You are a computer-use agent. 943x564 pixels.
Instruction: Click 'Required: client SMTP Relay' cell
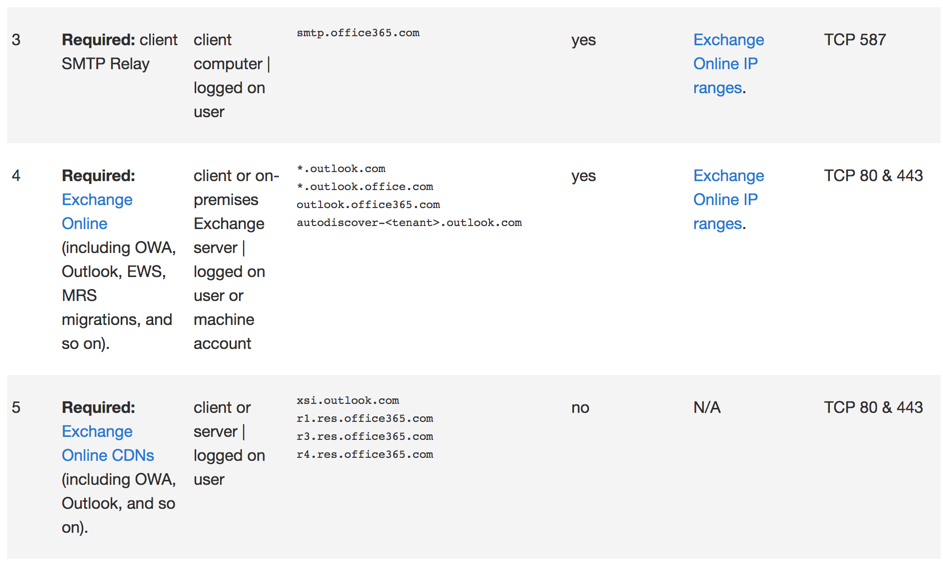click(x=120, y=52)
